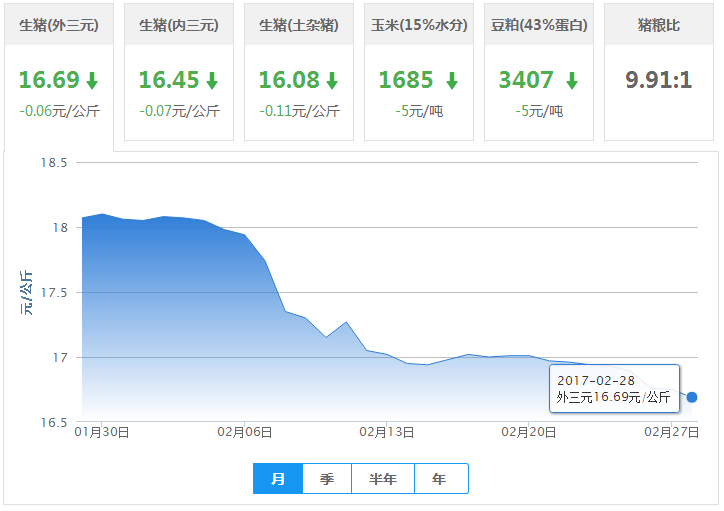Image resolution: width=724 pixels, height=511 pixels.
Task: Switch to the 生猪(内三元) tab
Action: (179, 25)
